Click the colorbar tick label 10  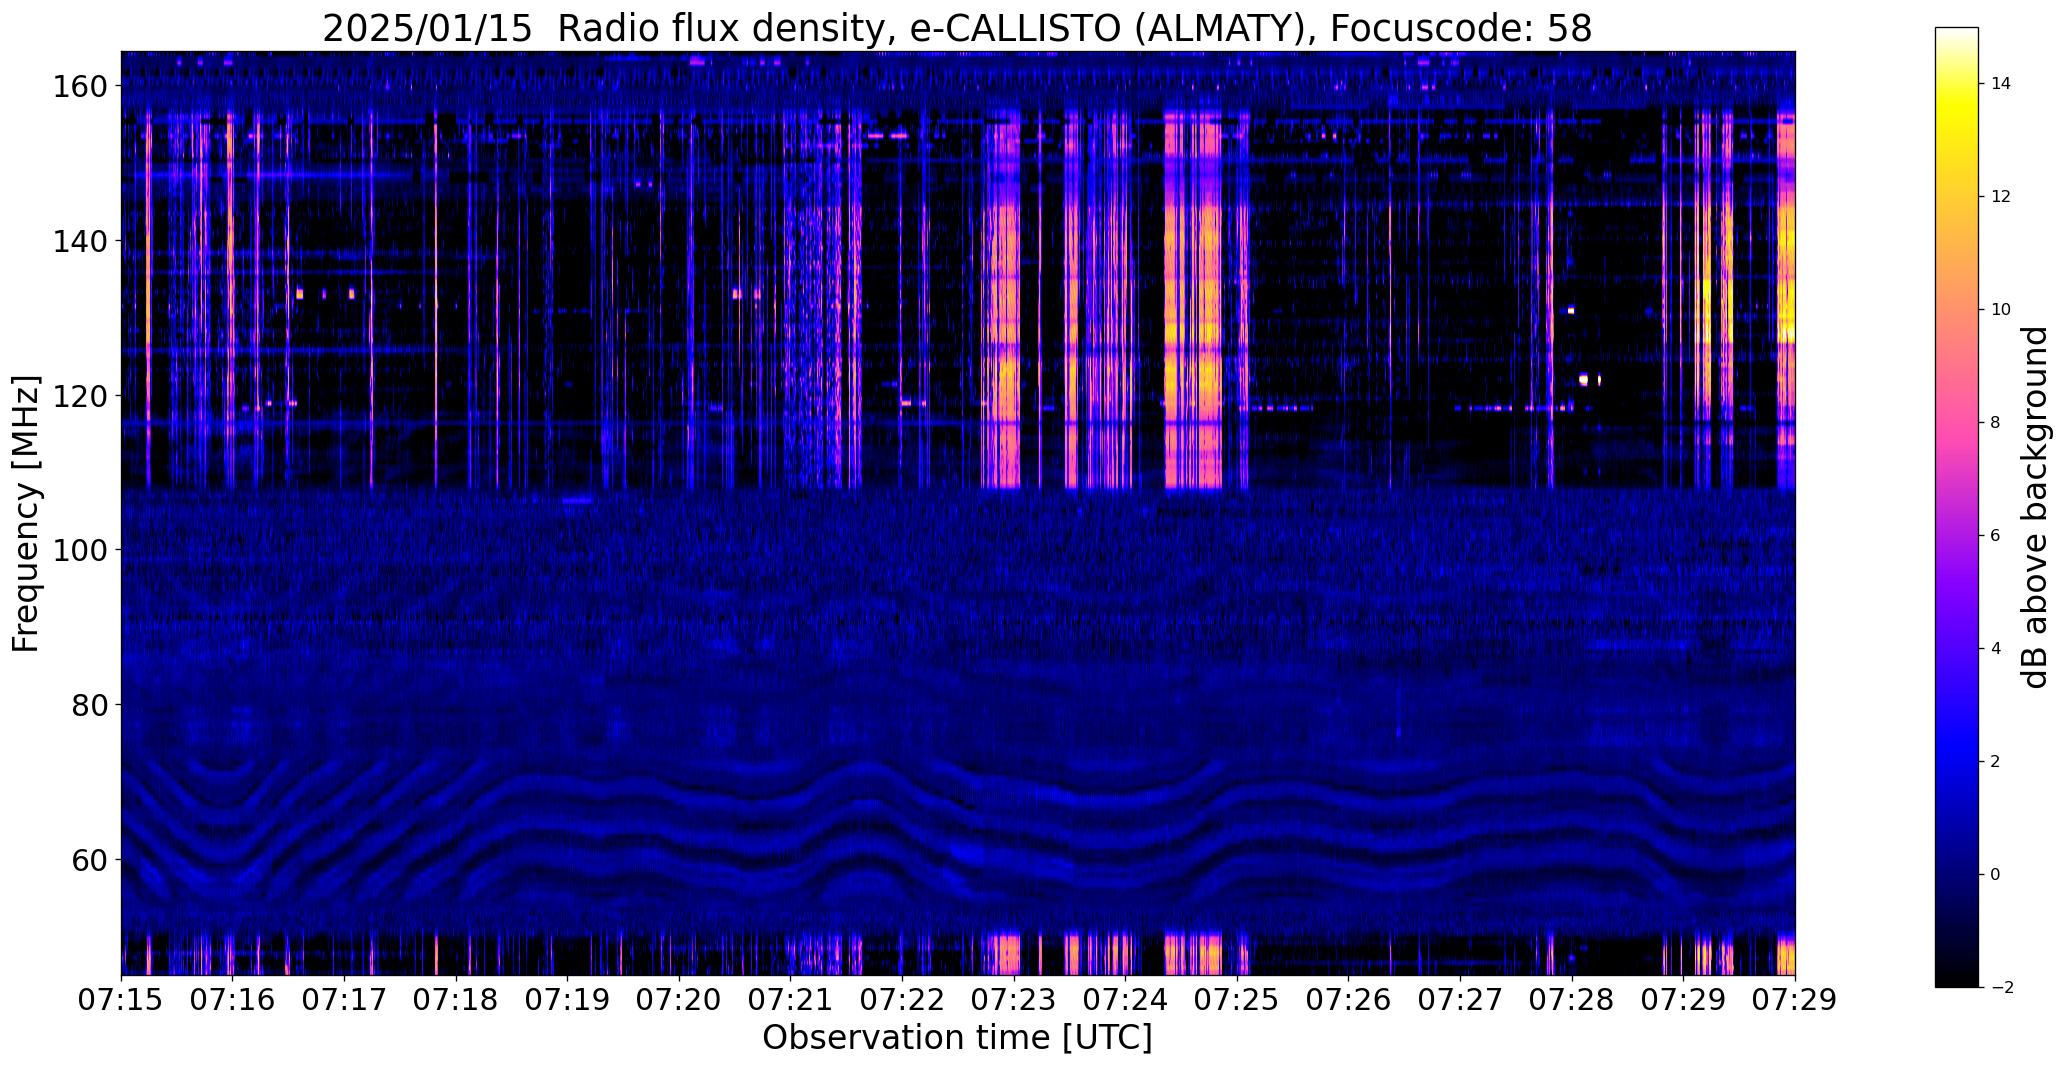coord(2001,310)
